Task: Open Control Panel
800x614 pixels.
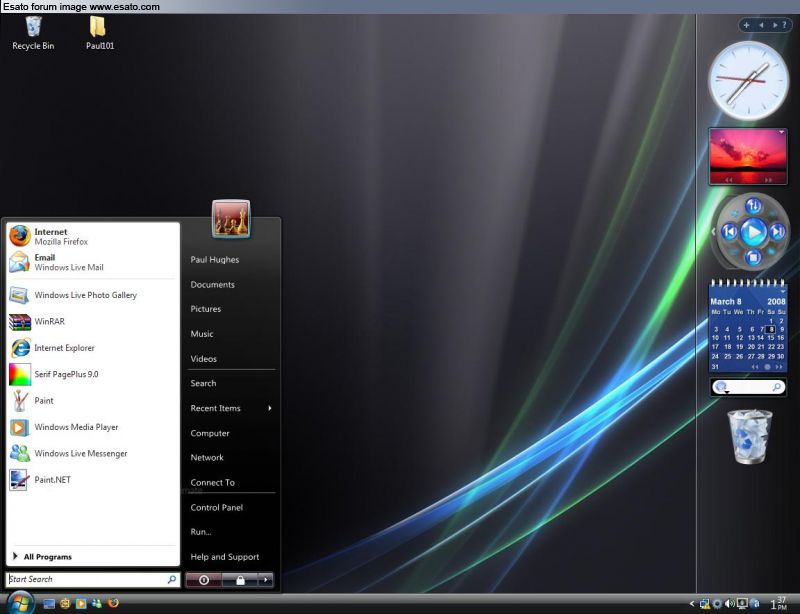Action: coord(216,508)
